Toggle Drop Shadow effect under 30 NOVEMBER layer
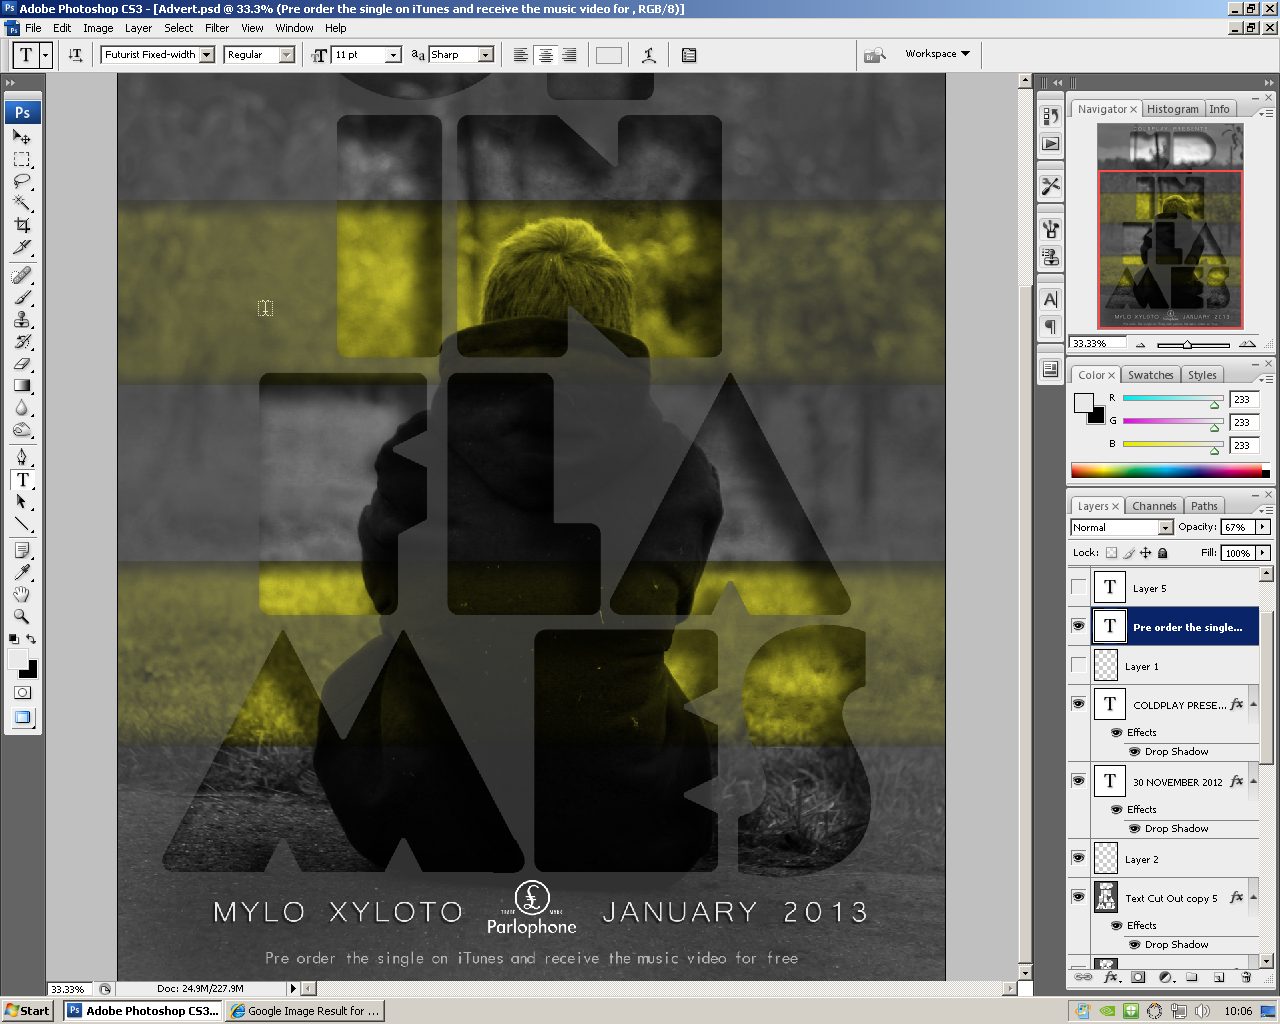 coord(1134,829)
